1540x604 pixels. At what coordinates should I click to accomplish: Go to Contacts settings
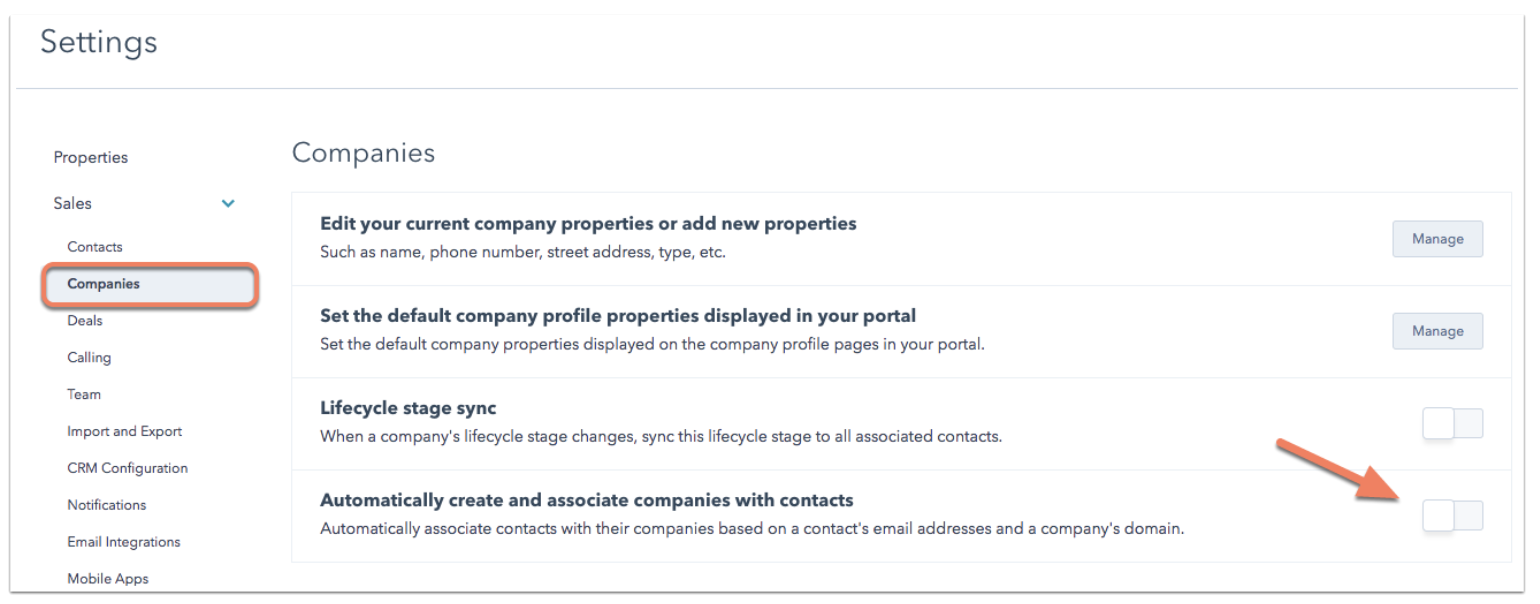point(95,247)
